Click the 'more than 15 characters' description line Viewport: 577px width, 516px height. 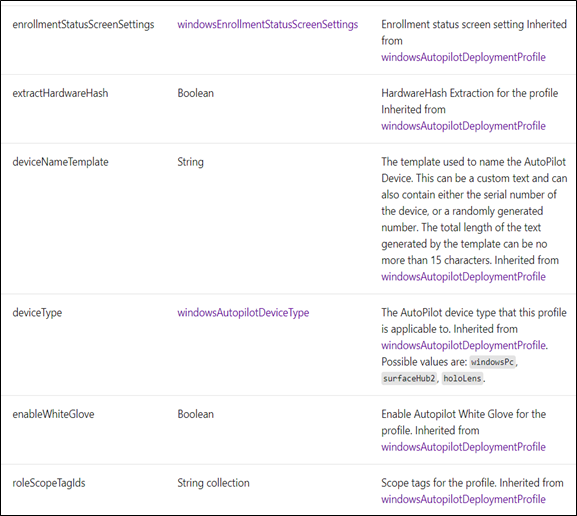click(470, 260)
